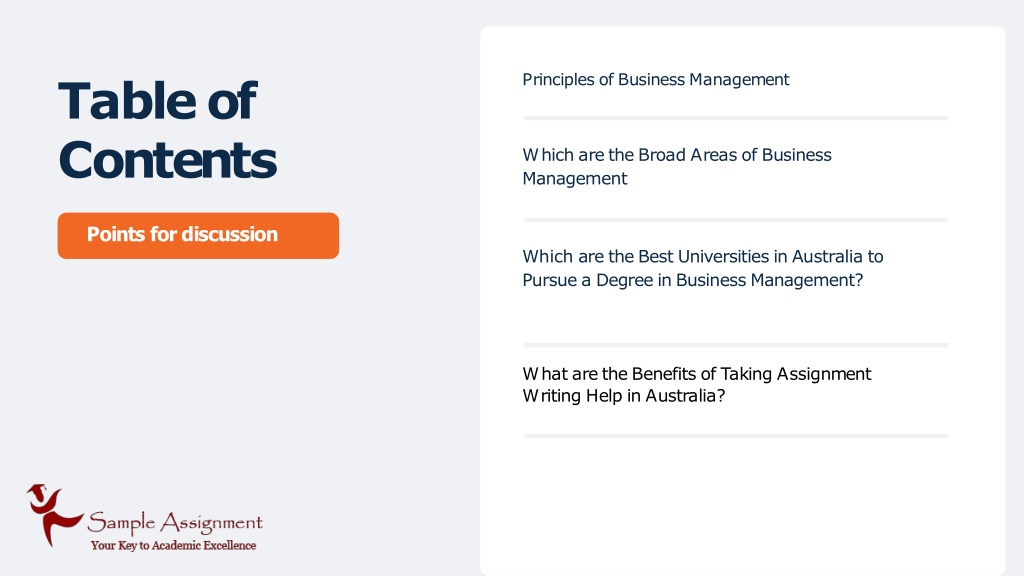Click divider line below Principles of Business Management
The image size is (1024, 576).
[735, 118]
